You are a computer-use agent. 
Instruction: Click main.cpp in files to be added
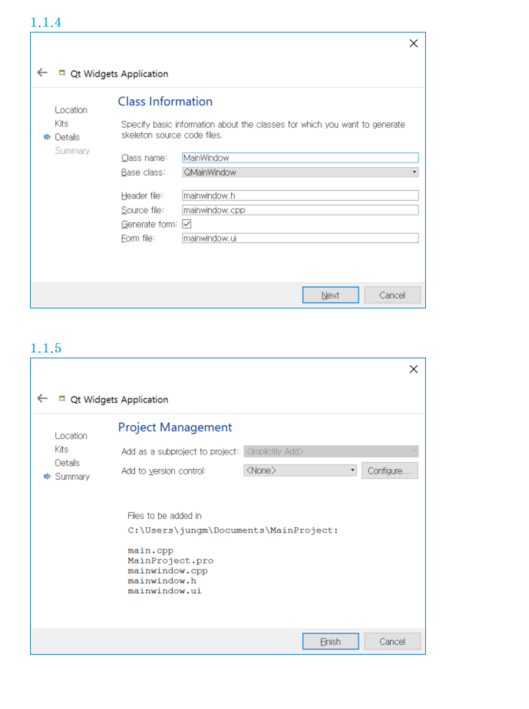pyautogui.click(x=151, y=551)
